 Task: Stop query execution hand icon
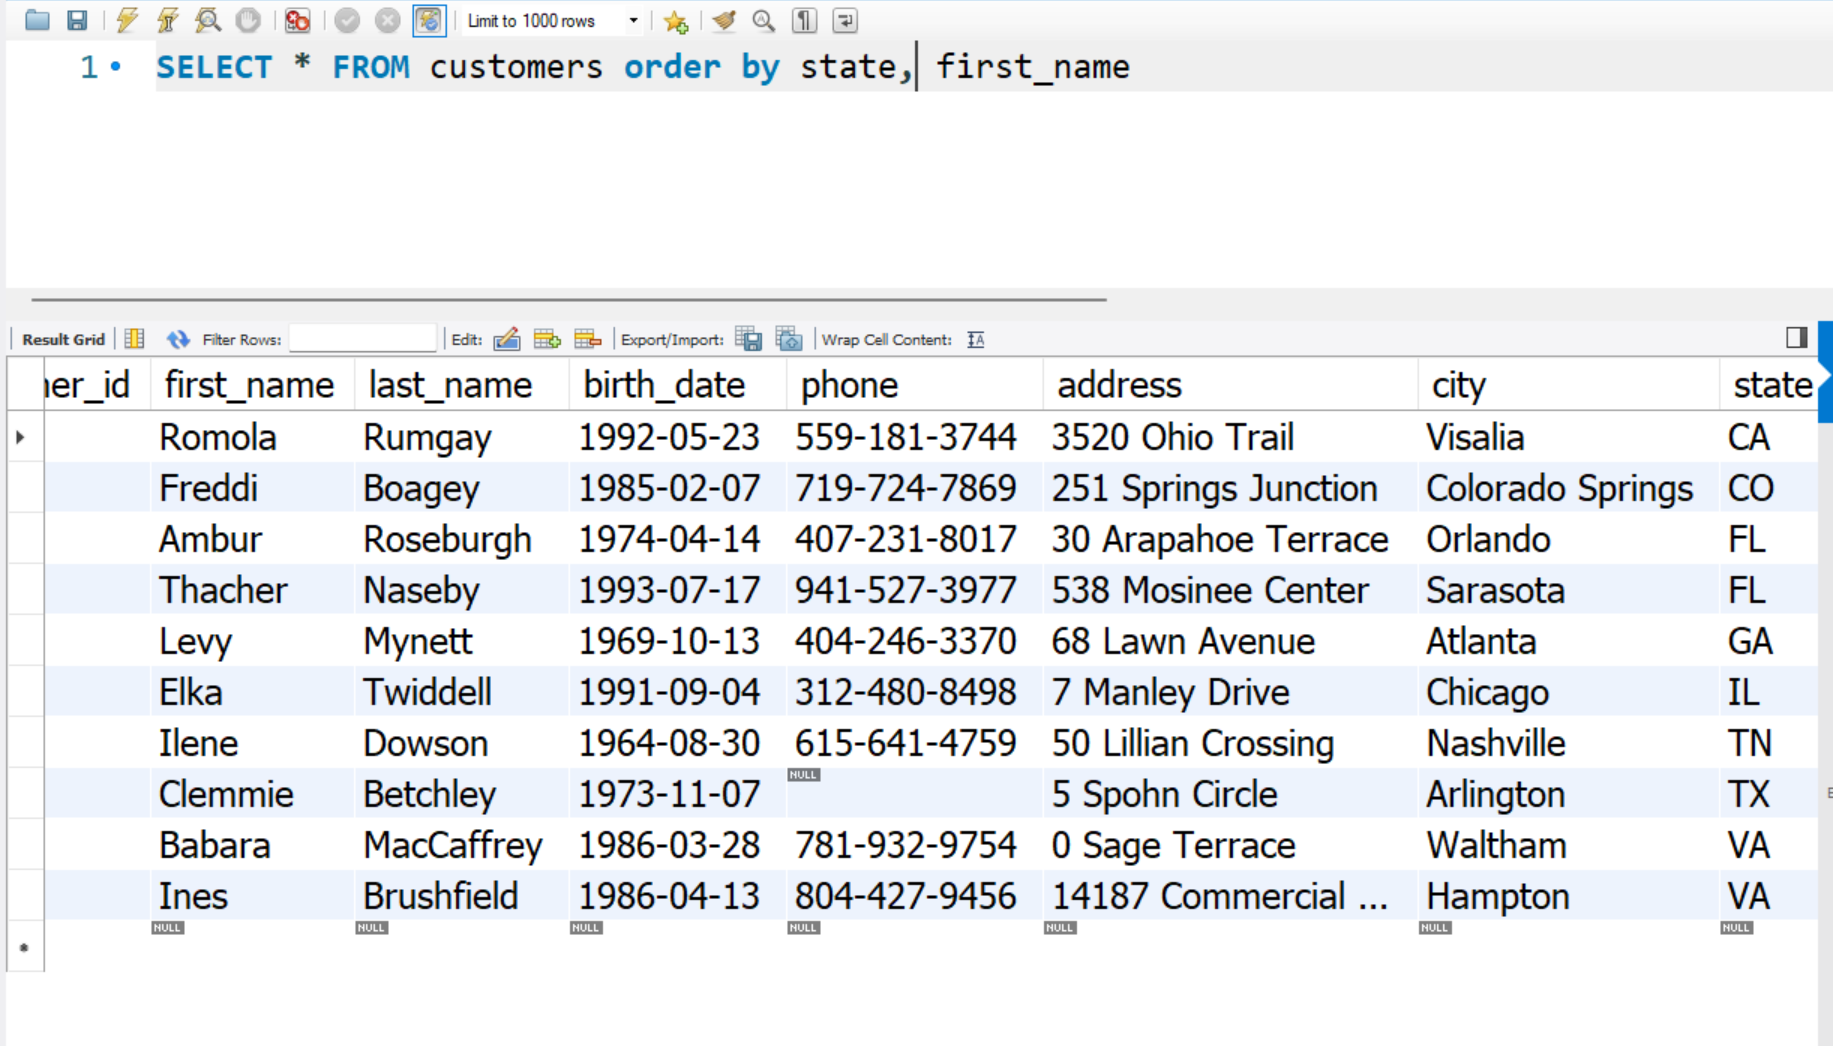click(248, 20)
